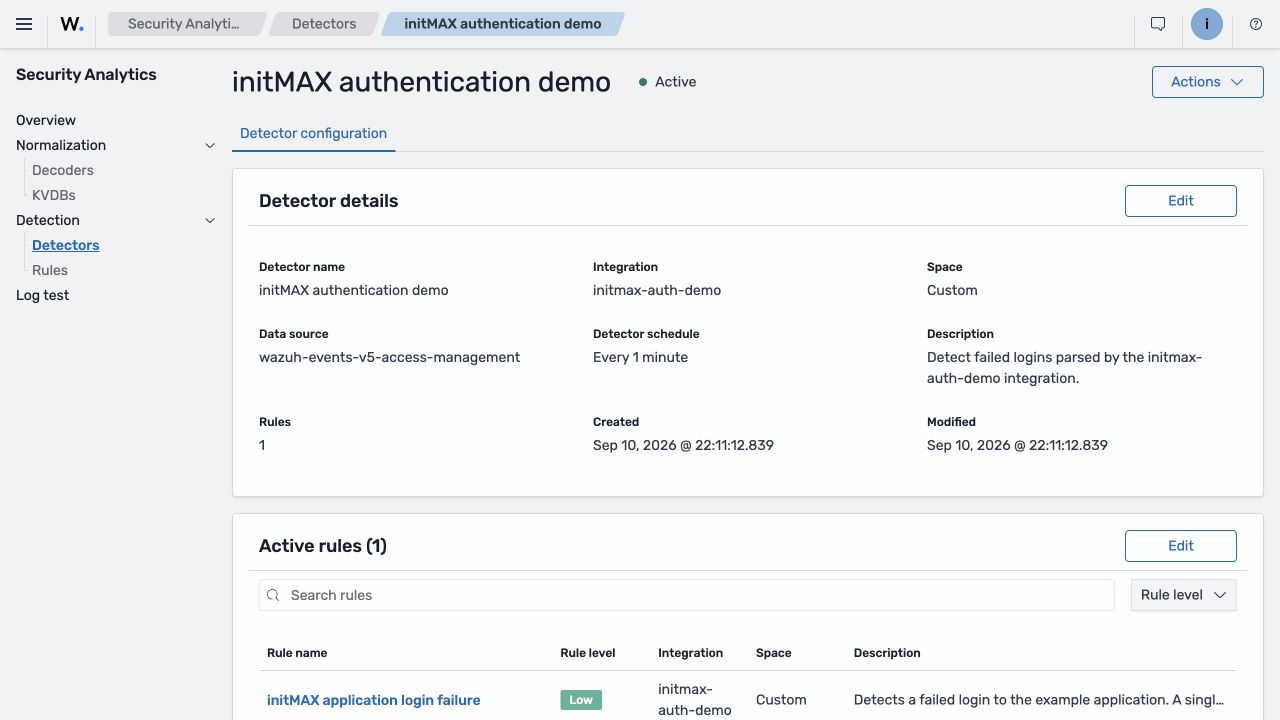Click the initmax-auth-demo integration value in details
Viewport: 1280px width, 720px height.
click(657, 290)
